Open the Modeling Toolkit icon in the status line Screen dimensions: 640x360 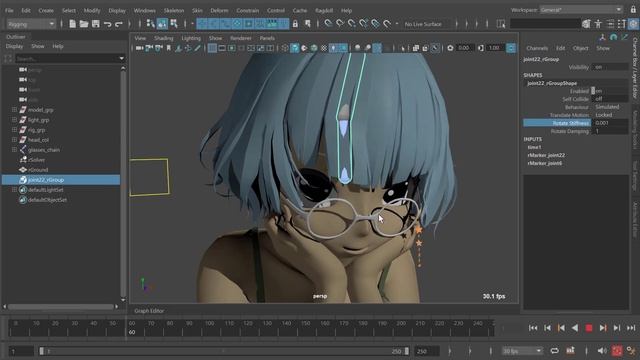coord(587,24)
